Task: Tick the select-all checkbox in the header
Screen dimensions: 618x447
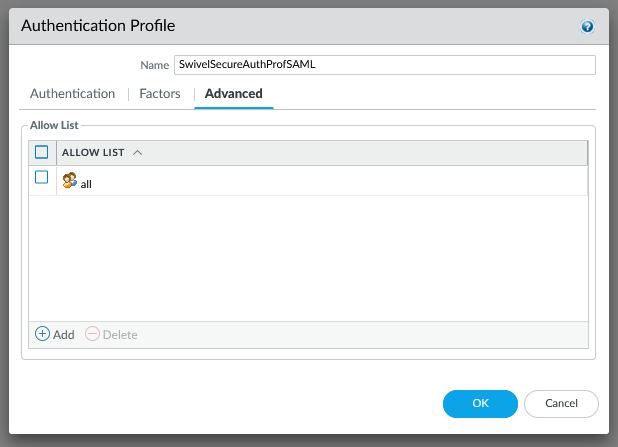Action: pos(42,152)
